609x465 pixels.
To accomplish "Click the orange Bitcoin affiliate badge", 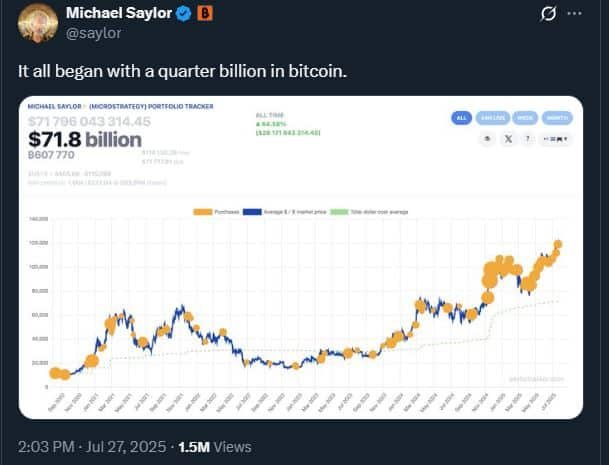I will coord(204,13).
